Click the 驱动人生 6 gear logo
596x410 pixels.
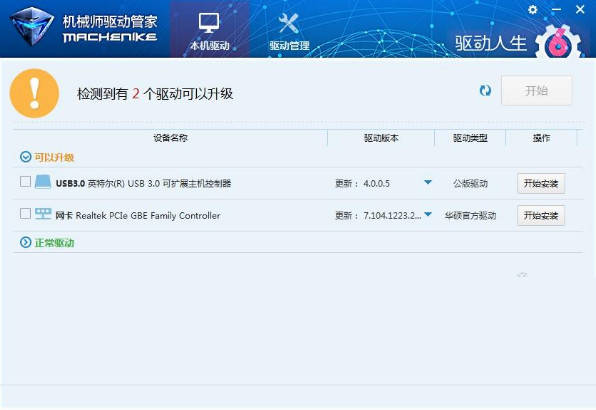[x=558, y=43]
